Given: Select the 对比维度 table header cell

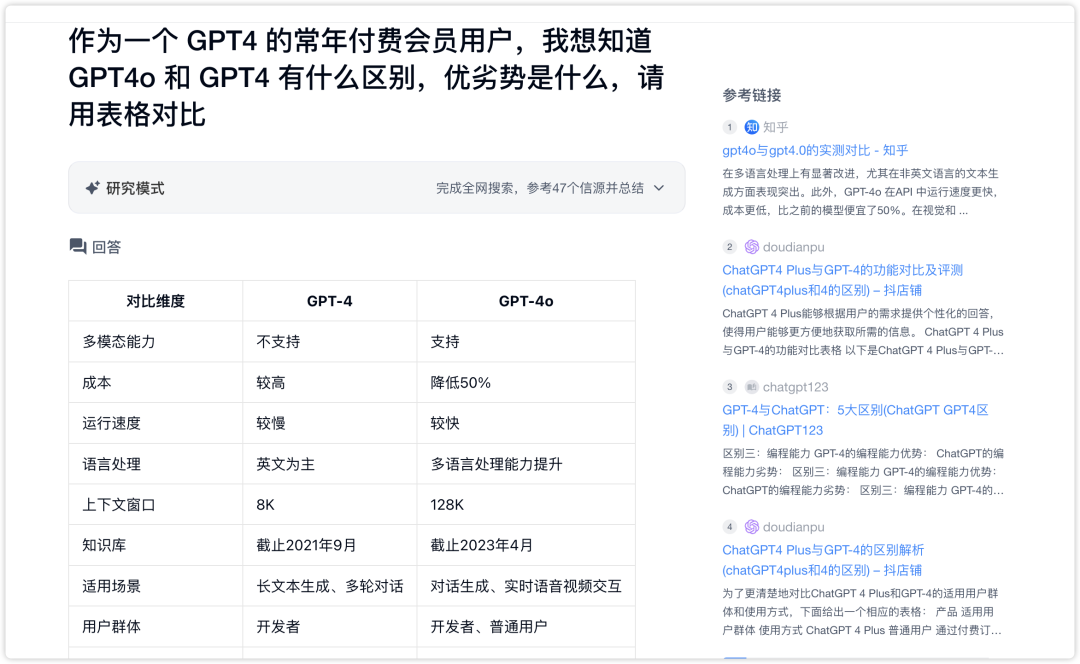Looking at the screenshot, I should pos(153,300).
